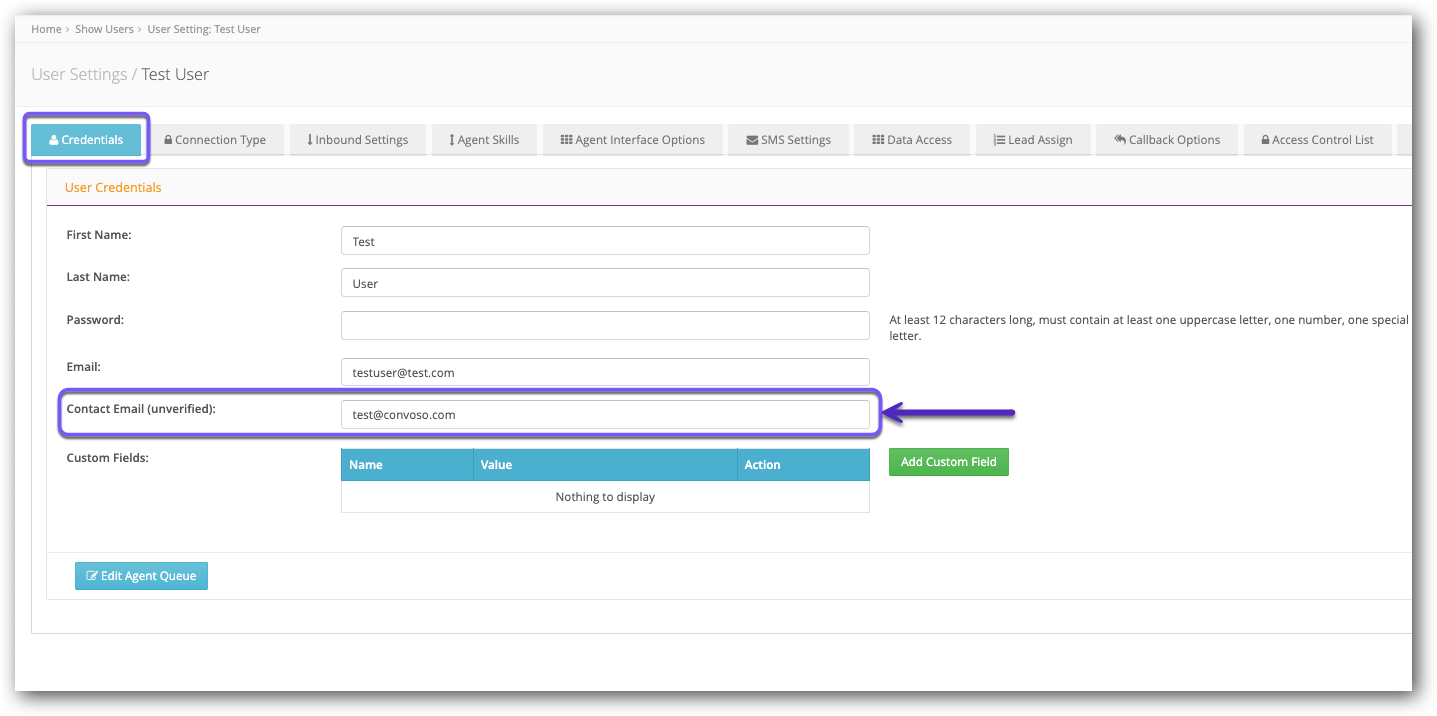Click the Home breadcrumb link
Viewport: 1437px width, 716px height.
coord(46,29)
